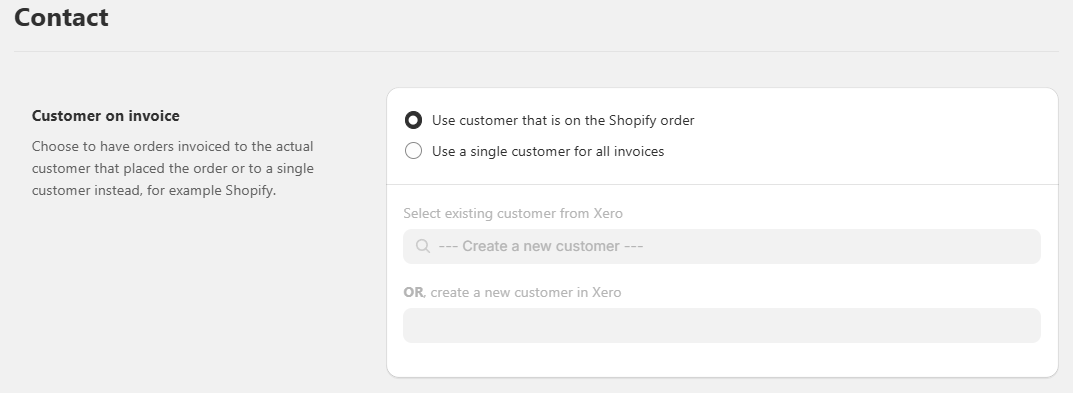Choose the single customer for all invoices radio

(x=413, y=151)
